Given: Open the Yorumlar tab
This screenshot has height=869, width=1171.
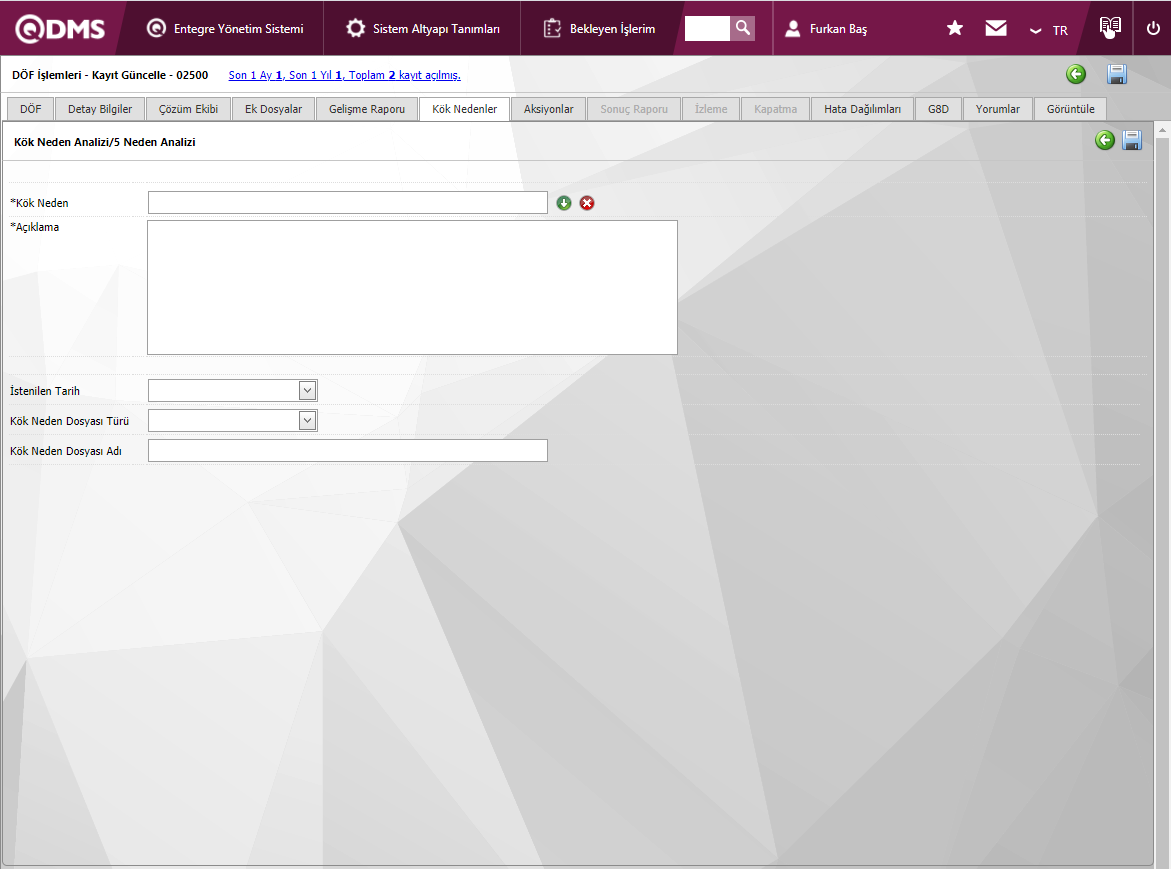Looking at the screenshot, I should coord(997,109).
